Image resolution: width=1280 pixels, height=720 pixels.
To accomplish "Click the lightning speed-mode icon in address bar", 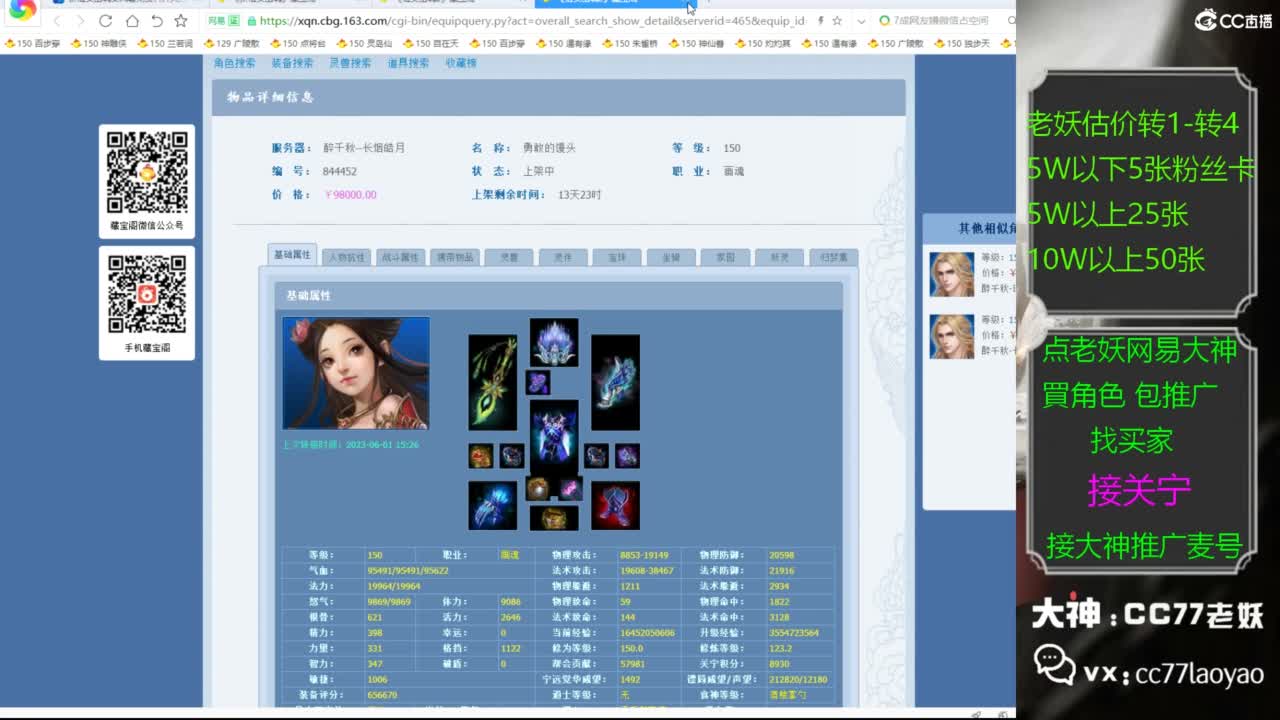I will coord(821,21).
